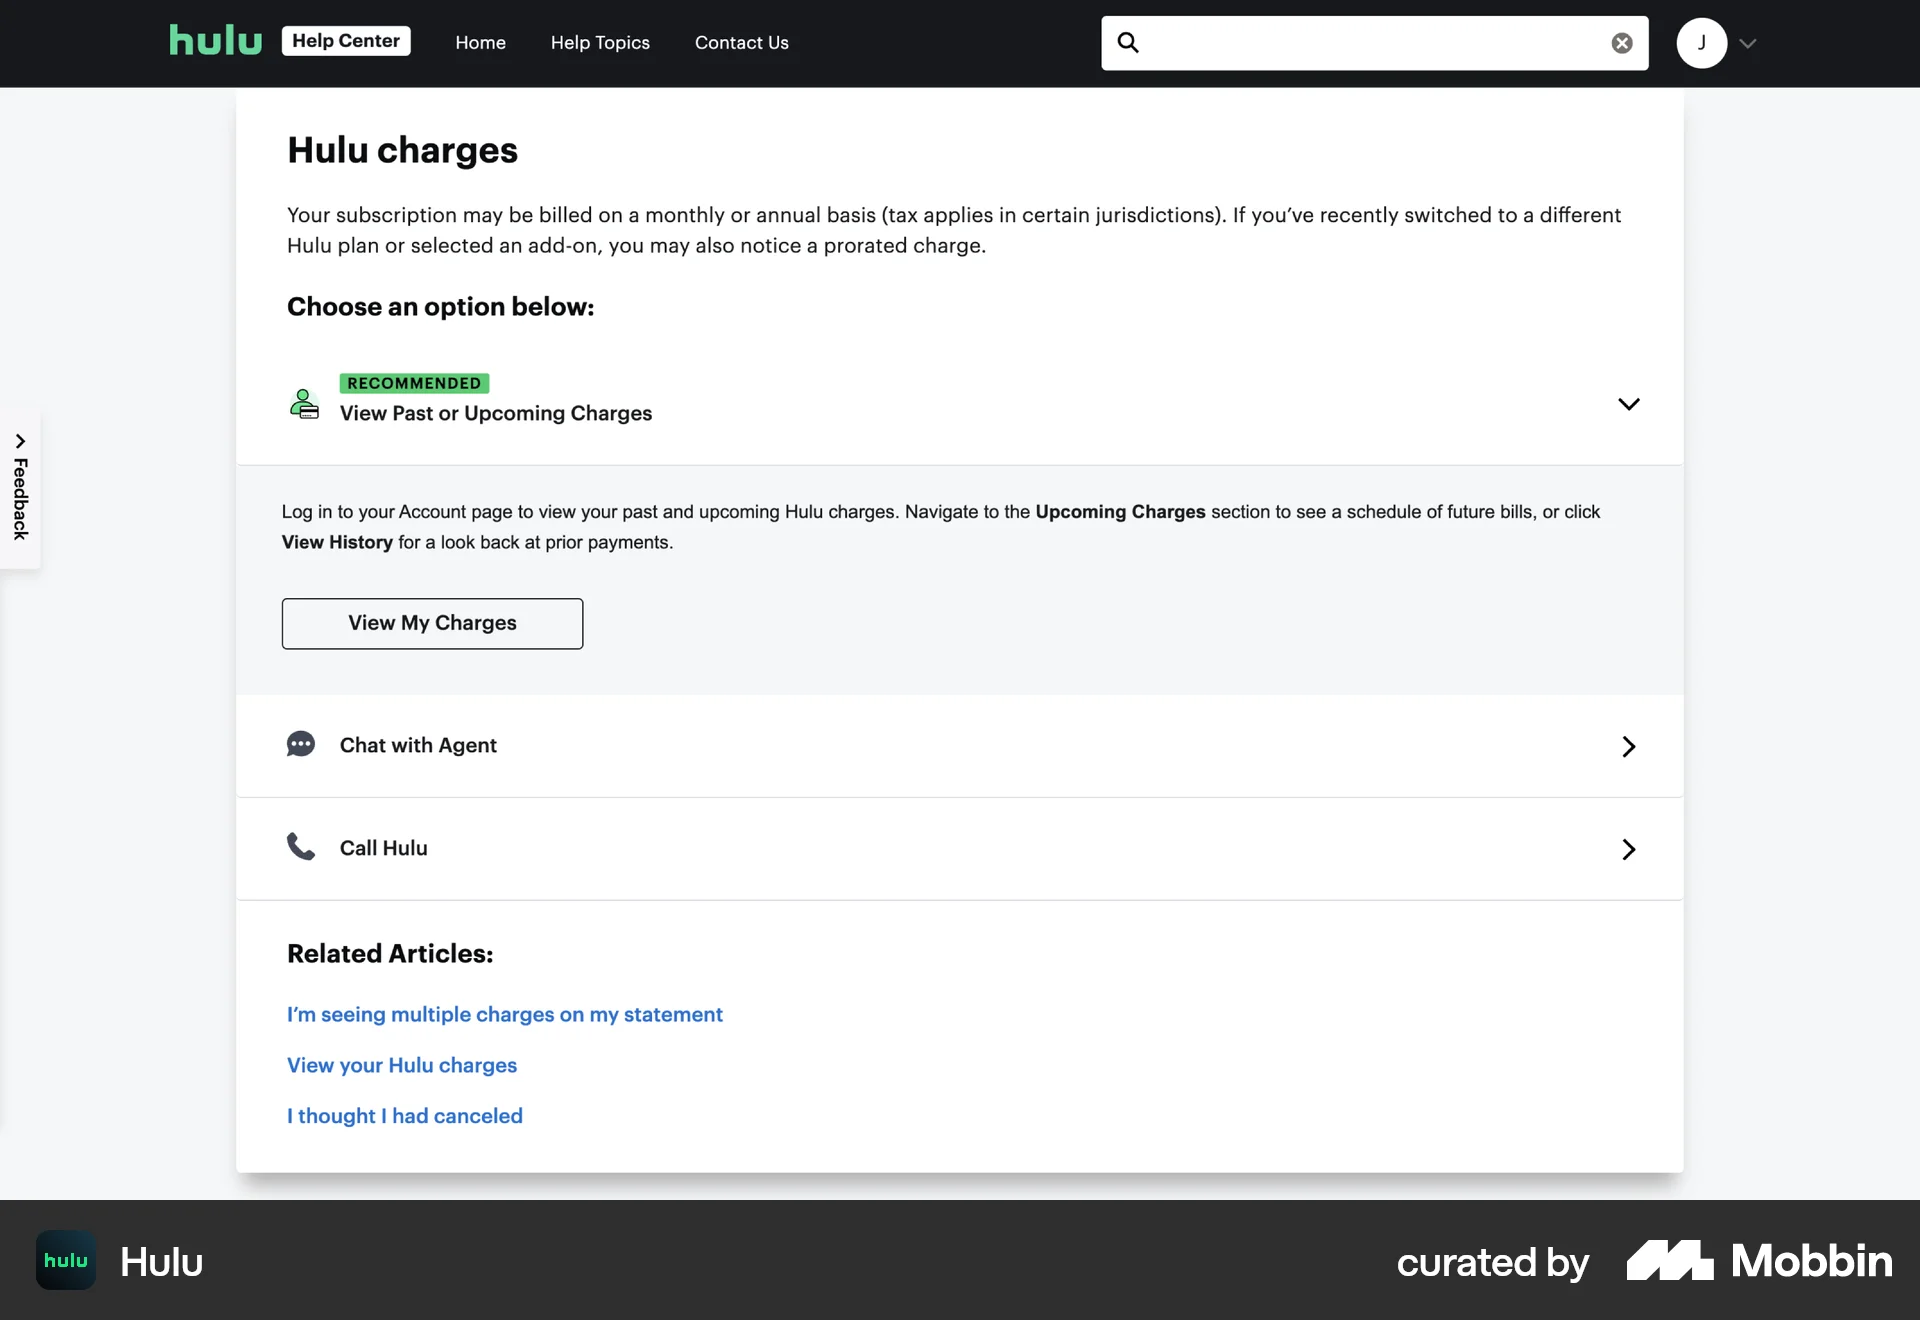Viewport: 1920px width, 1320px height.
Task: Open View your Hulu charges link
Action: [402, 1065]
